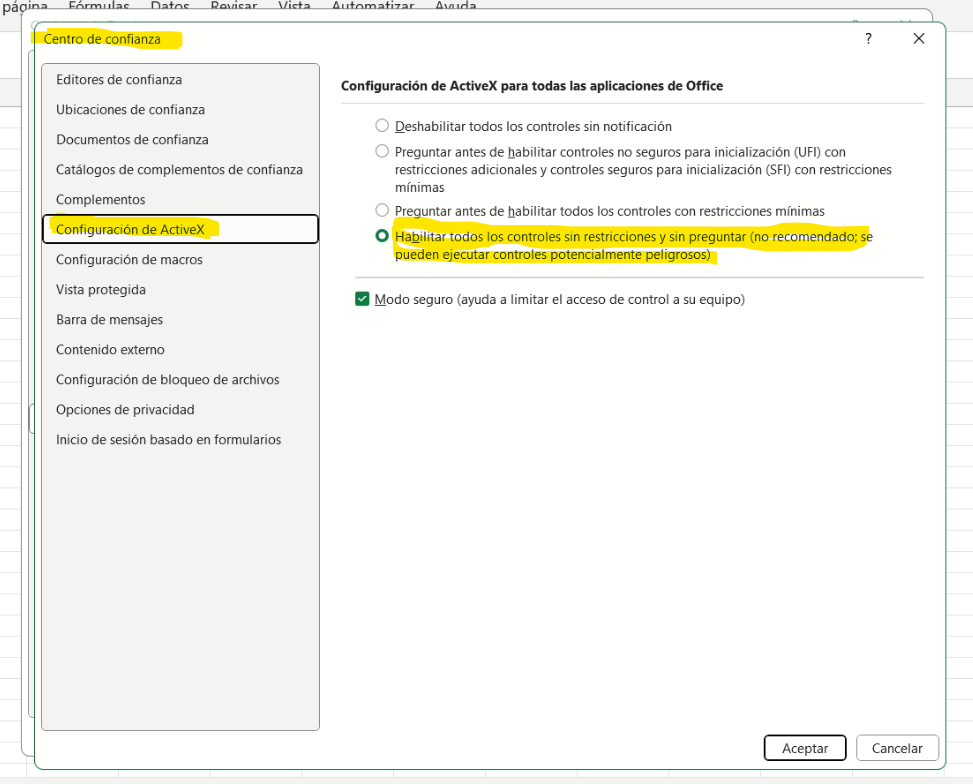Viewport: 973px width, 784px height.
Task: Open the Fórmulas ribbon tab in Excel
Action: 99,6
